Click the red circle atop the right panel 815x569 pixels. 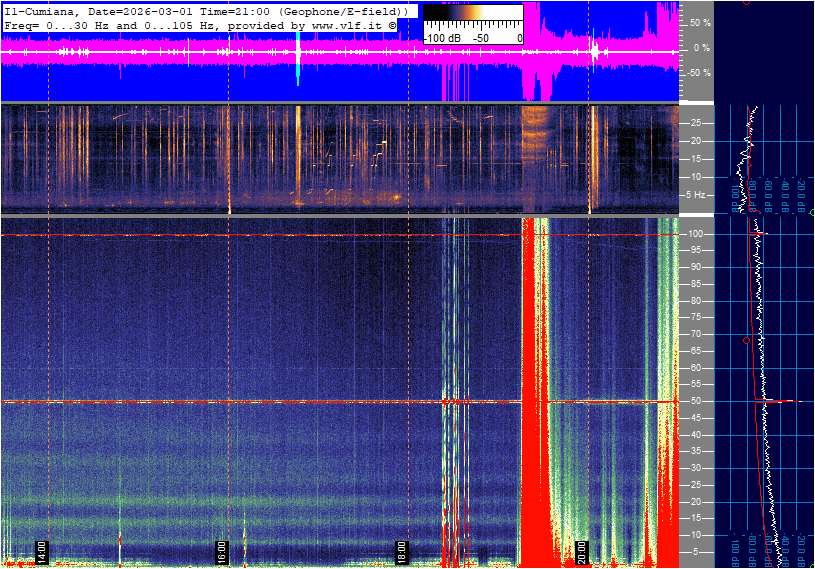click(x=746, y=2)
